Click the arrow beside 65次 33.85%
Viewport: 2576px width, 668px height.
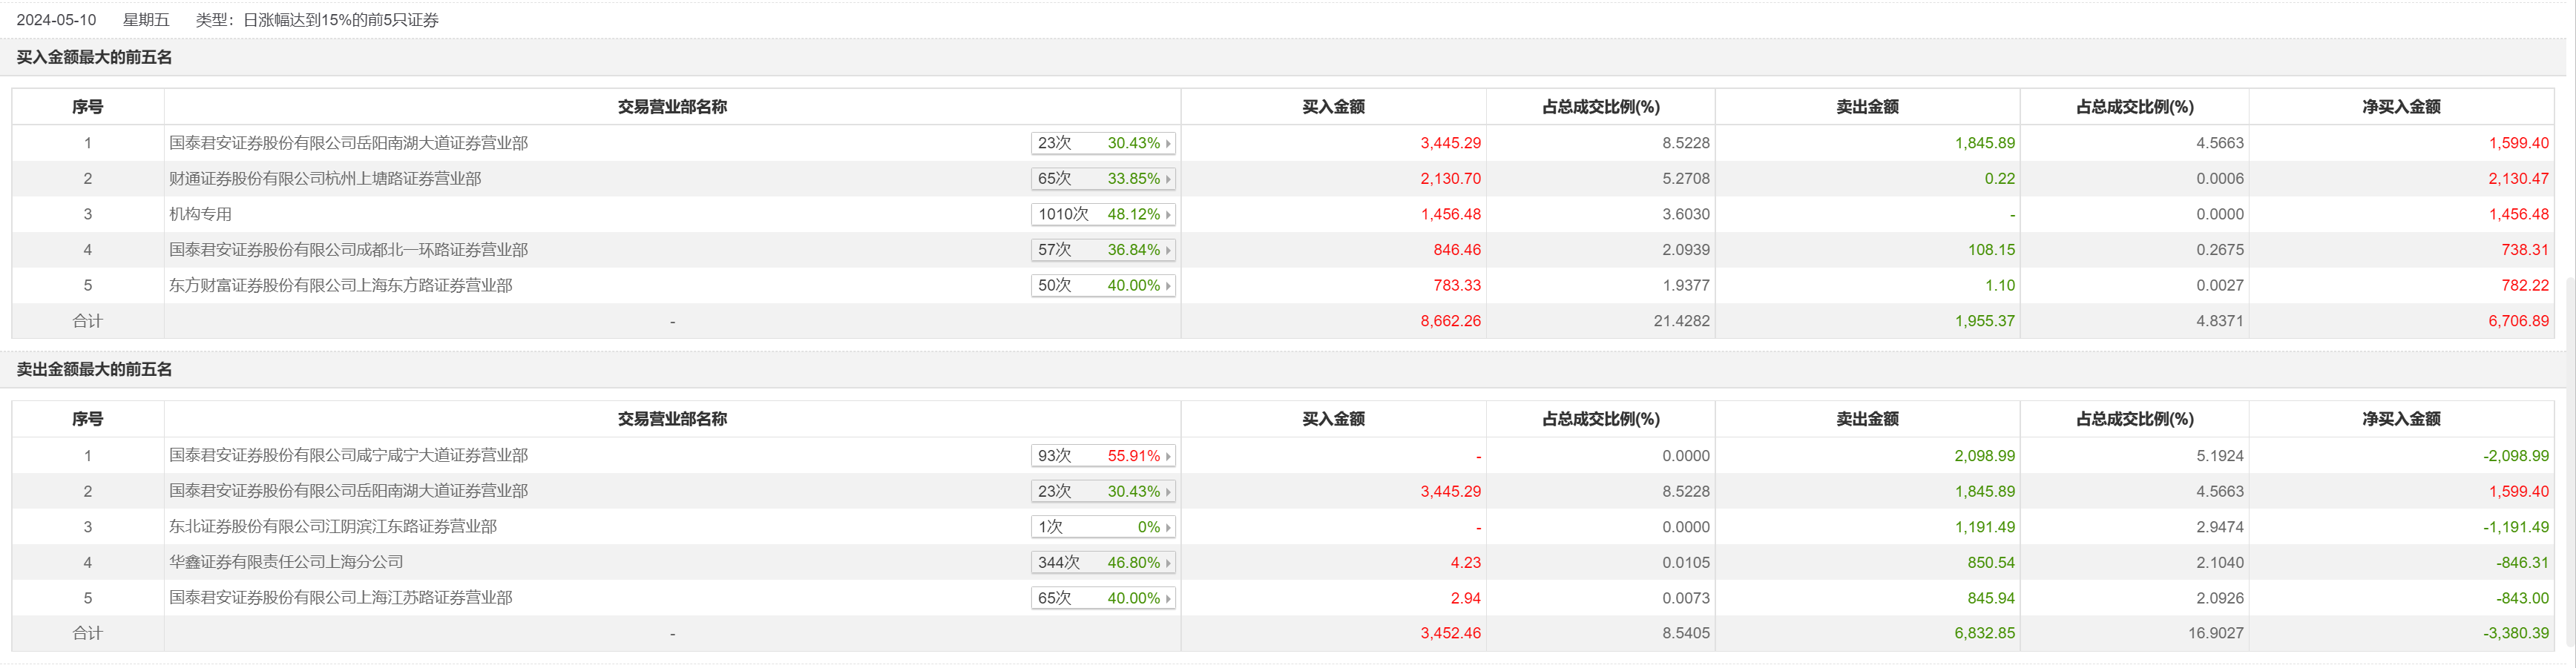[x=1167, y=179]
